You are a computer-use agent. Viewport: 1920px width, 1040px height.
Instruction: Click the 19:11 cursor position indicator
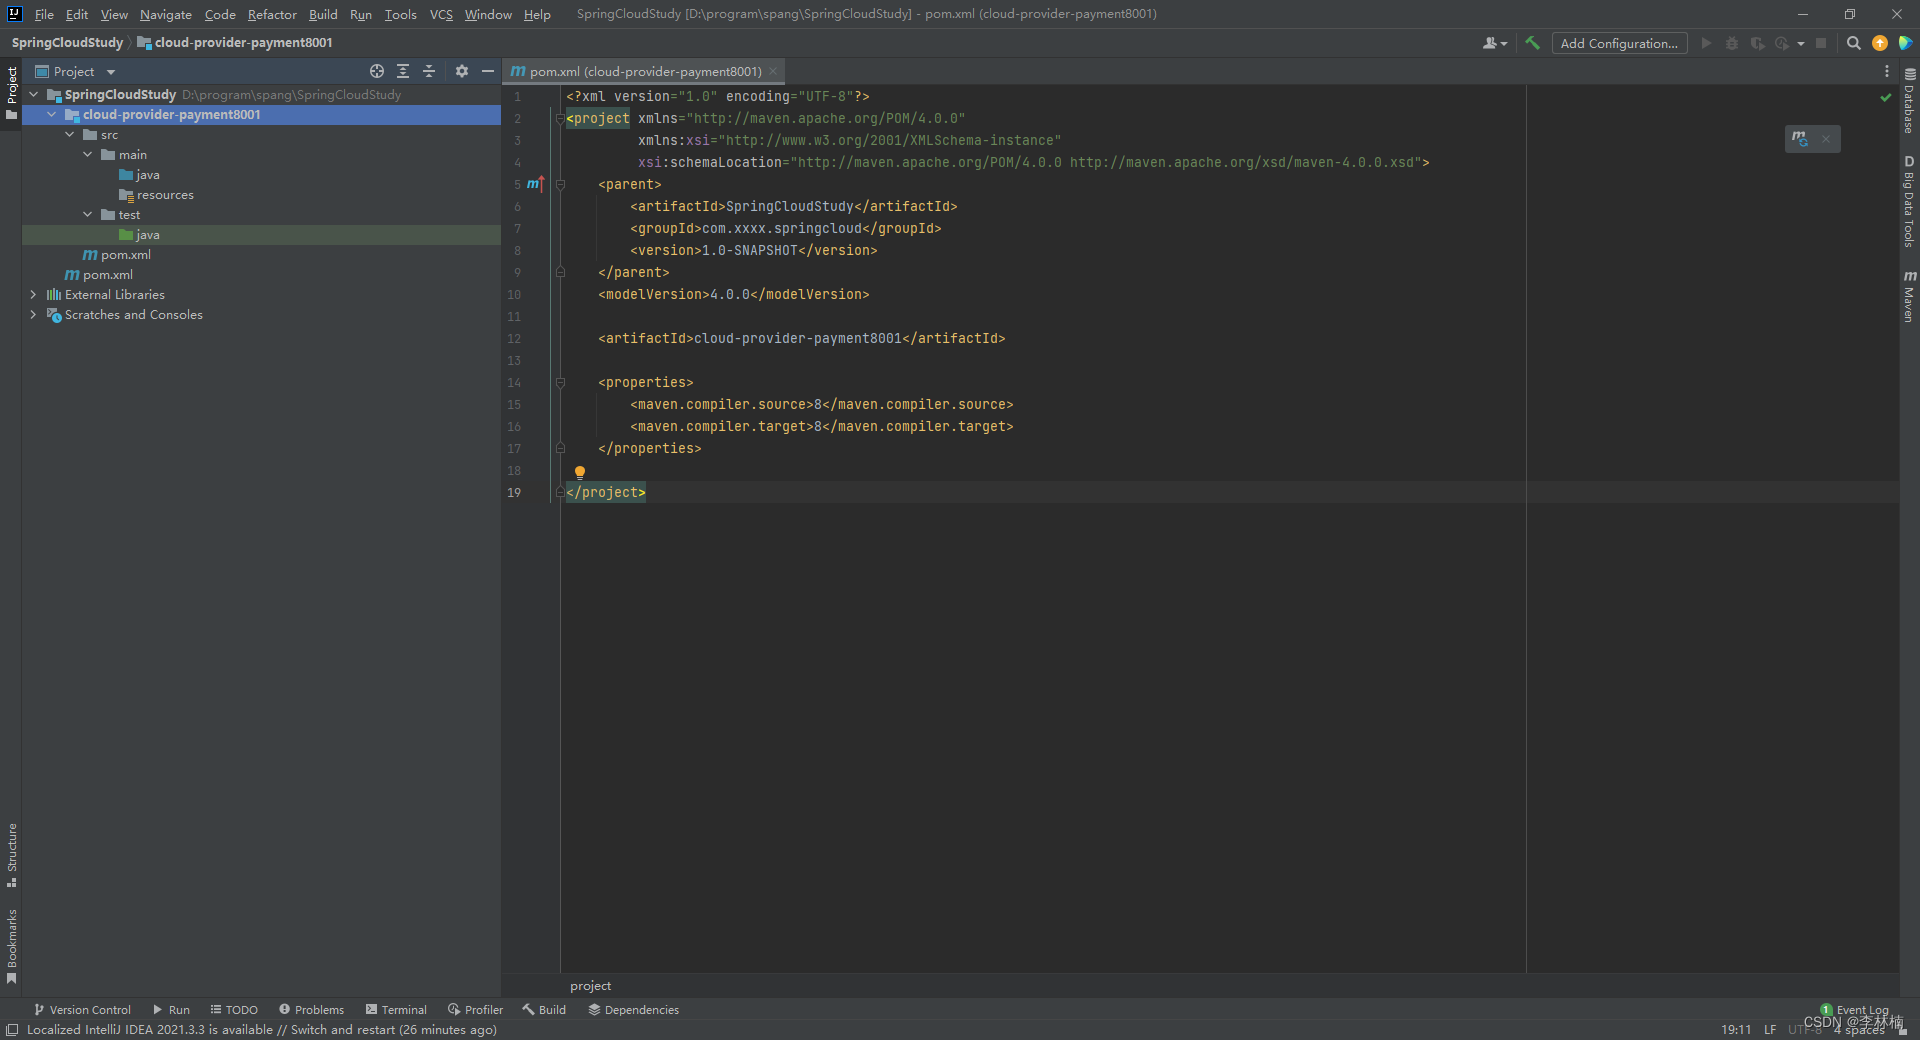tap(1736, 1029)
